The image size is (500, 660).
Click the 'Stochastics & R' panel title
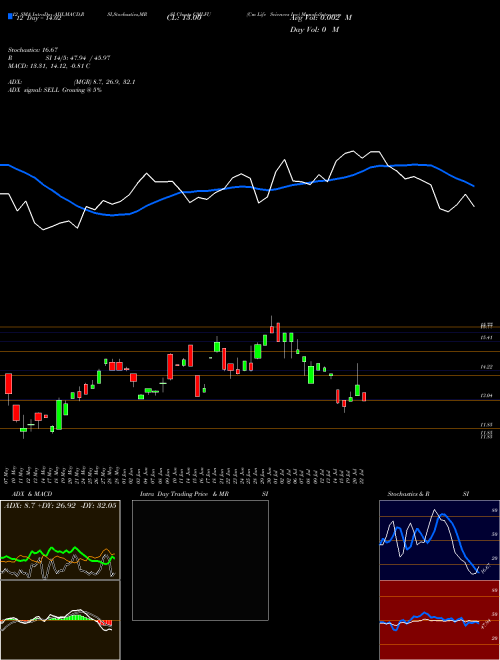(x=409, y=494)
